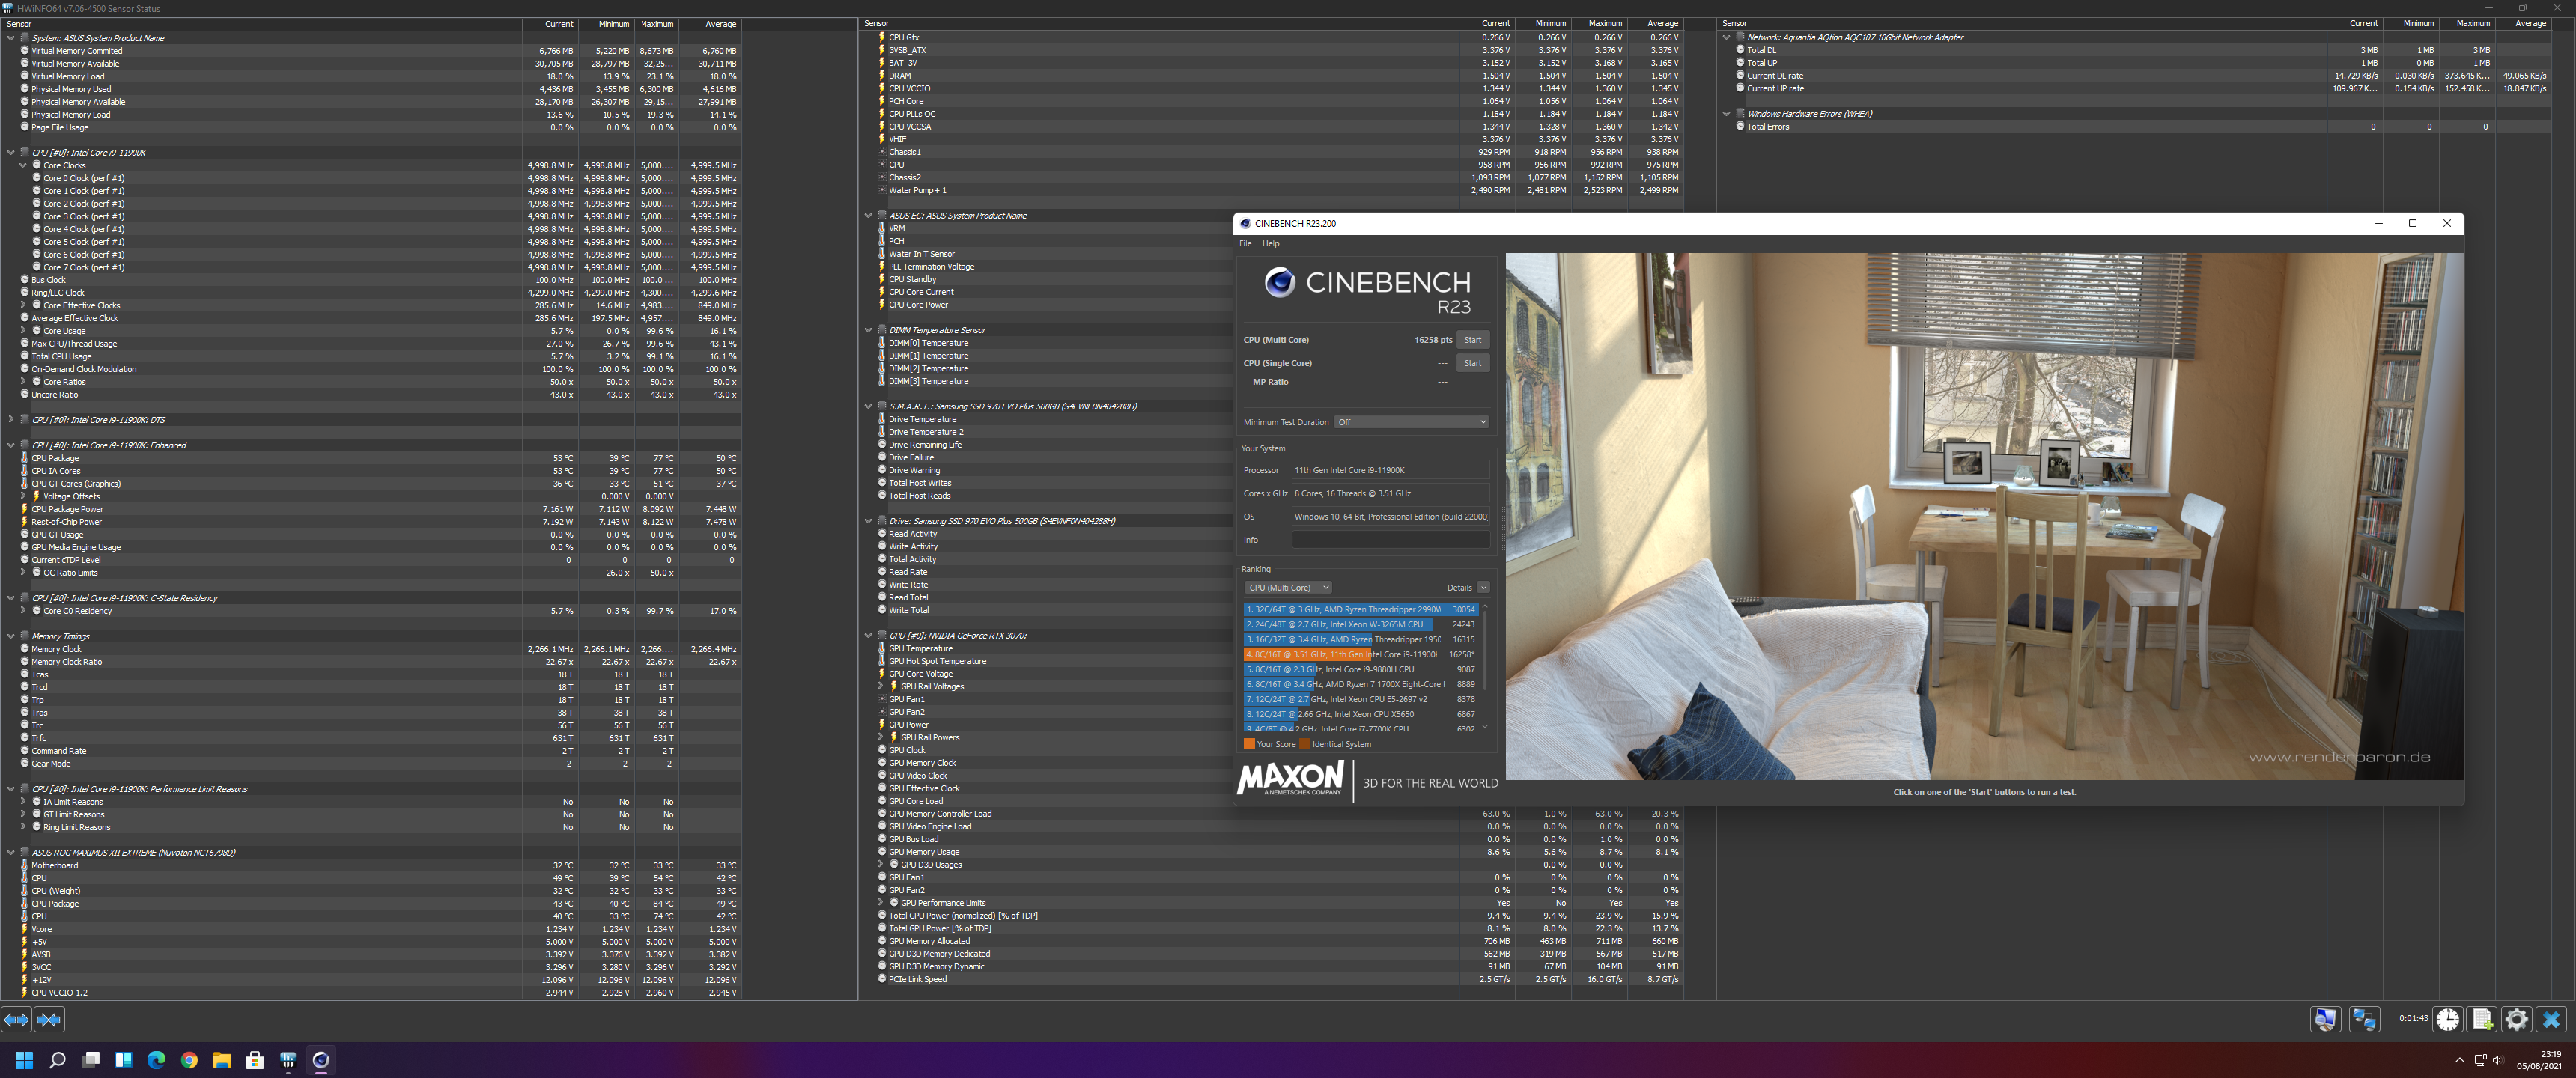This screenshot has width=2576, height=1078.
Task: Launch Microsoft Edge from taskbar
Action: (x=156, y=1060)
